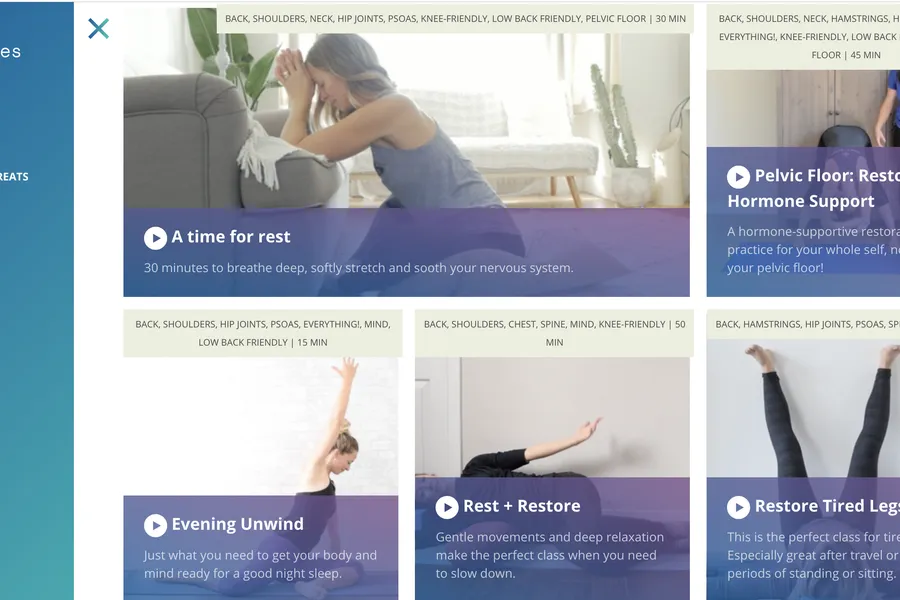Select the Evening Unwind 15 MIN tags
This screenshot has width=900, height=600.
pyautogui.click(x=263, y=333)
